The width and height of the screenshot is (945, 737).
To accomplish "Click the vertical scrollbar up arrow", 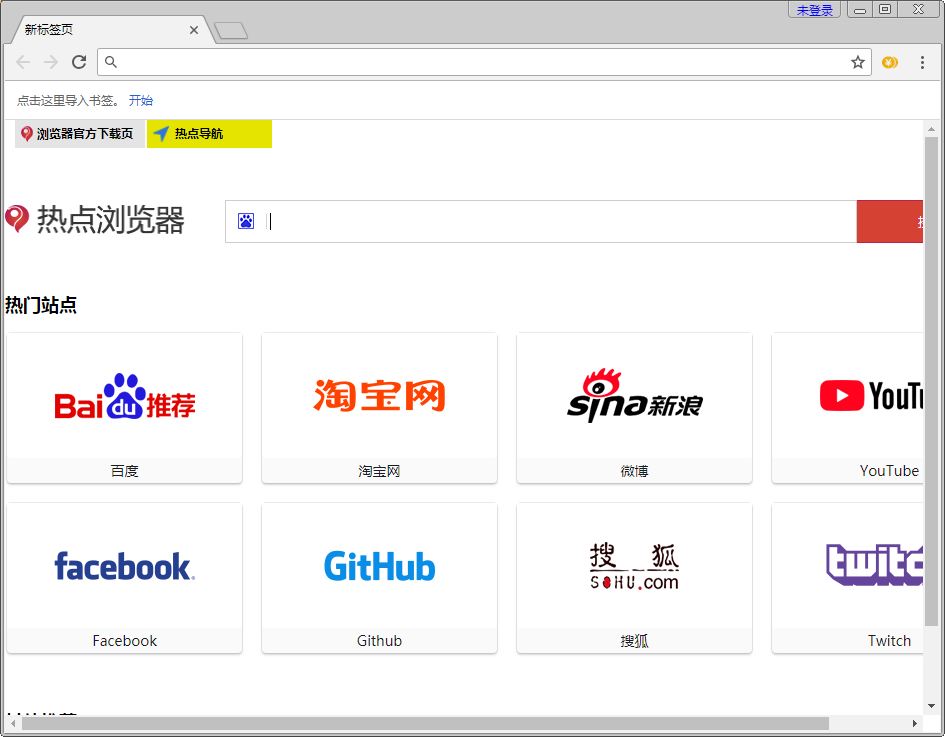I will (x=931, y=129).
